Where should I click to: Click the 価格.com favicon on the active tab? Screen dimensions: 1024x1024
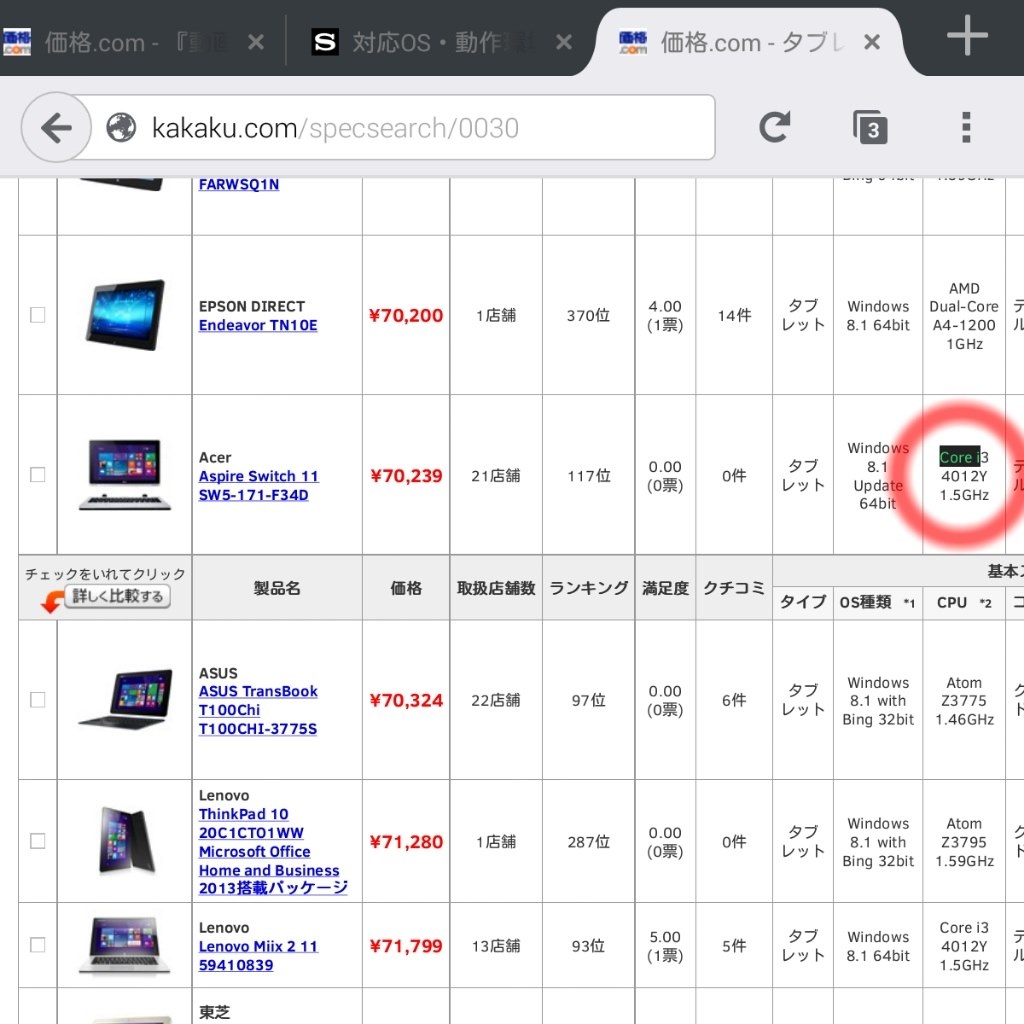tap(634, 41)
